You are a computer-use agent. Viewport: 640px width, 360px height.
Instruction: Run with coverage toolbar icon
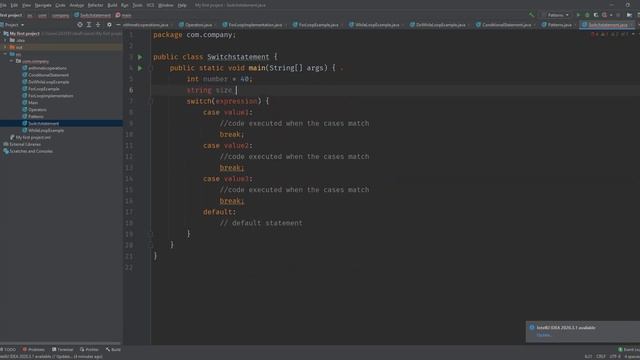coord(596,15)
